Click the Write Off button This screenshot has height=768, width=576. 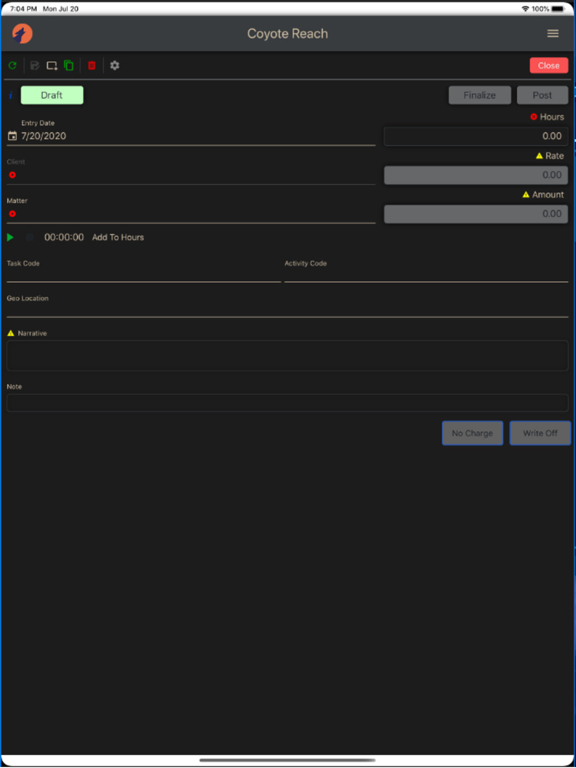(540, 433)
